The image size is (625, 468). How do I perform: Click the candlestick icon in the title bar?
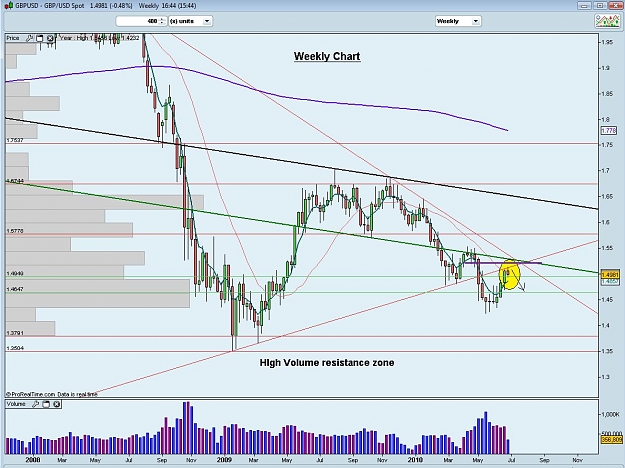[x=8, y=6]
